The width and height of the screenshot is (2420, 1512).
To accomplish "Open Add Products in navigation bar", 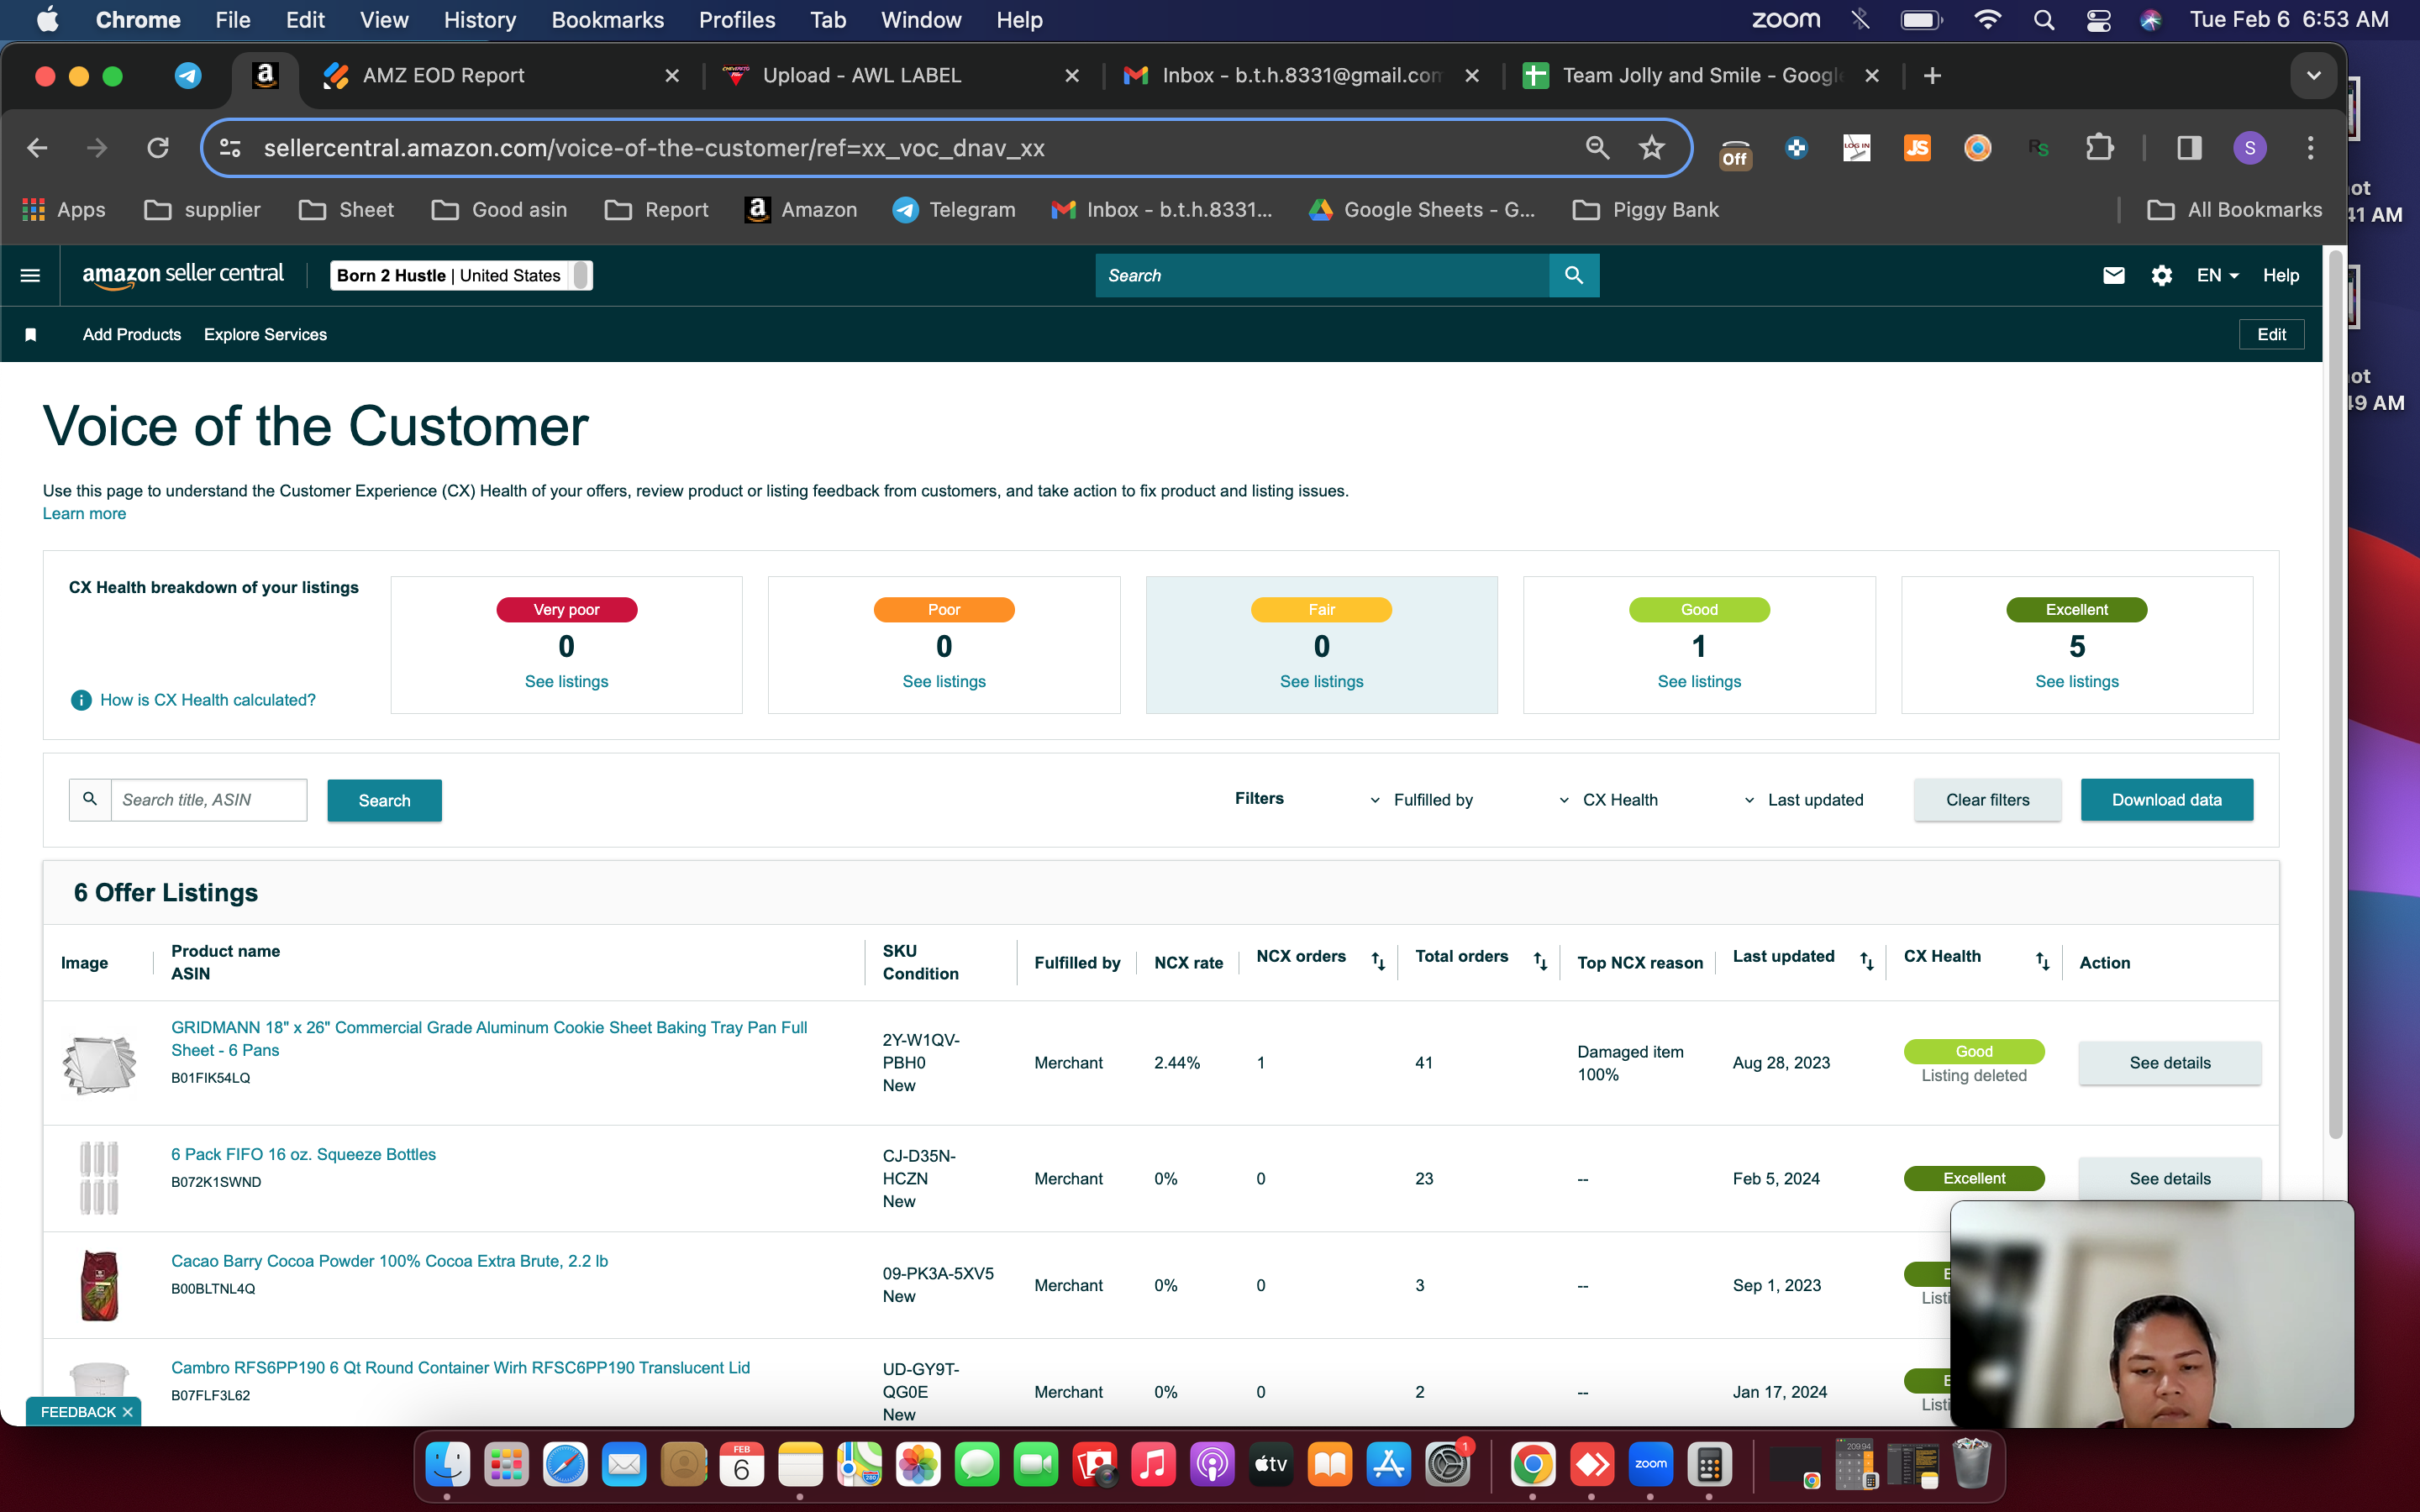I will click(132, 335).
